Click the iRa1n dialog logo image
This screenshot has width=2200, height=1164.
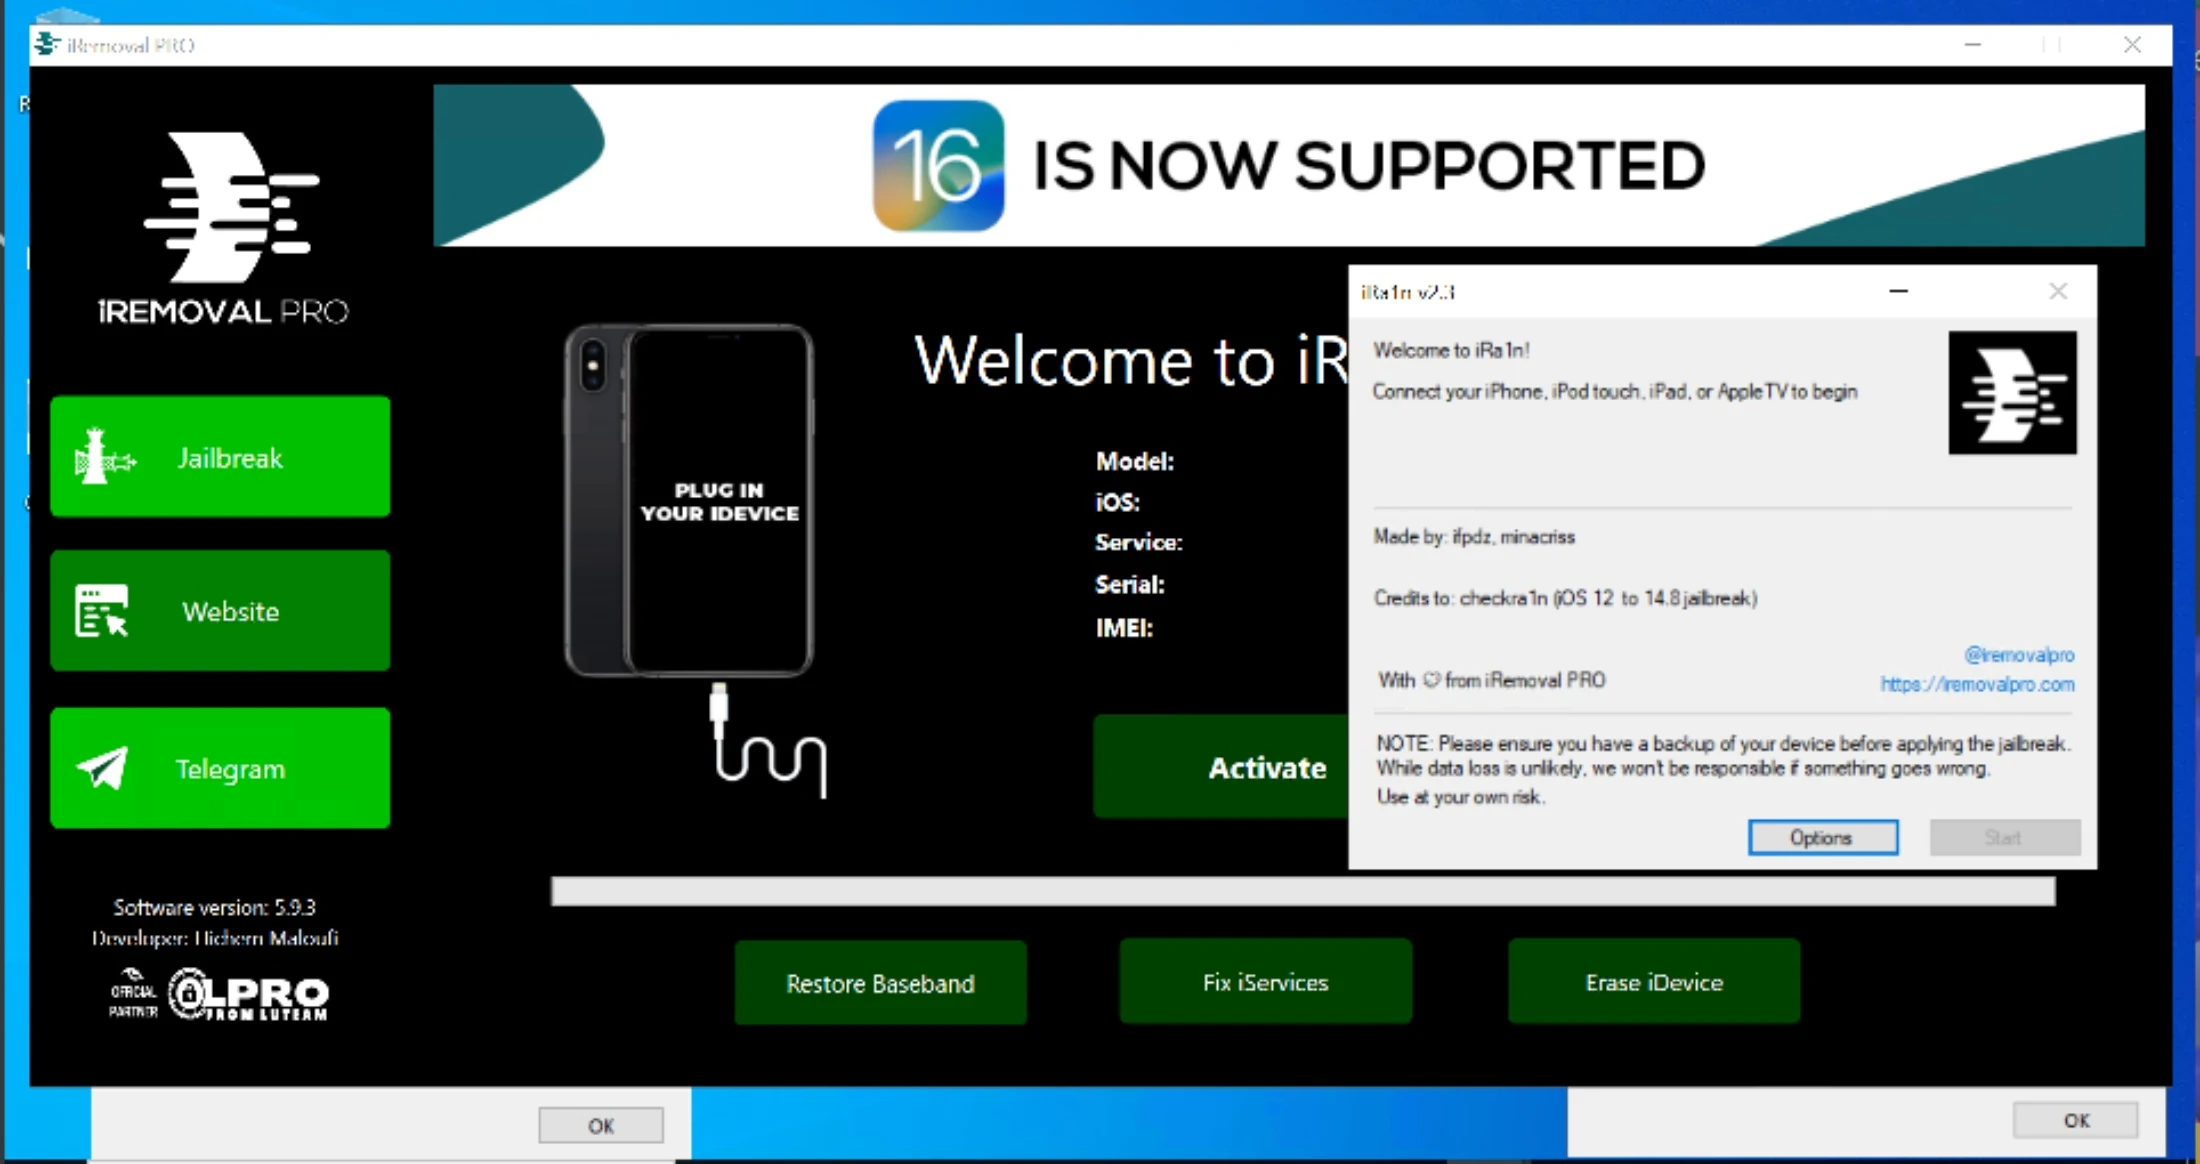pyautogui.click(x=2012, y=393)
